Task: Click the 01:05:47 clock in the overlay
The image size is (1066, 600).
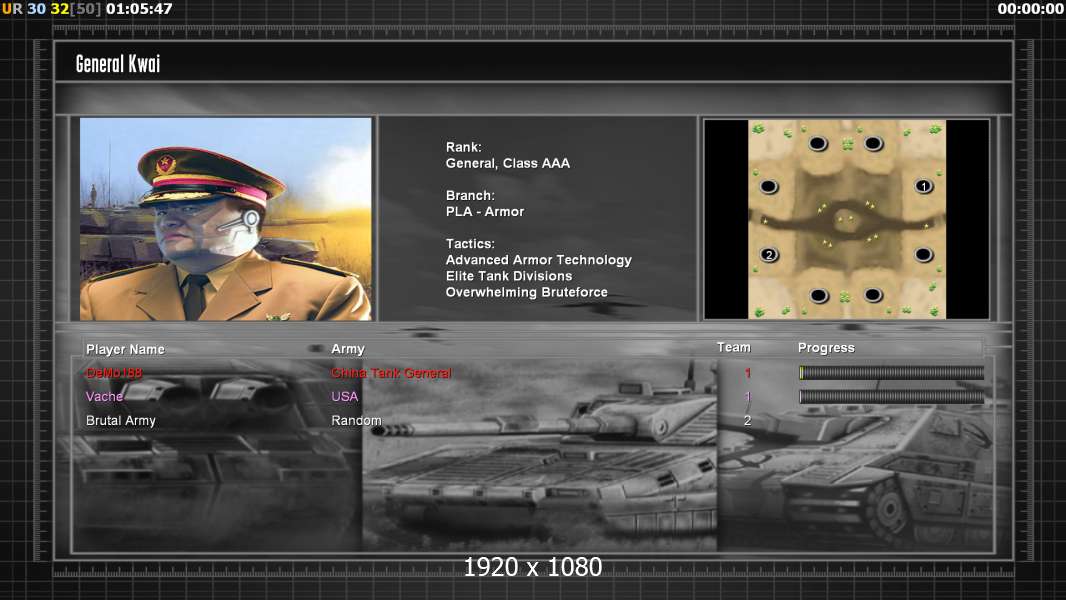Action: [x=139, y=9]
